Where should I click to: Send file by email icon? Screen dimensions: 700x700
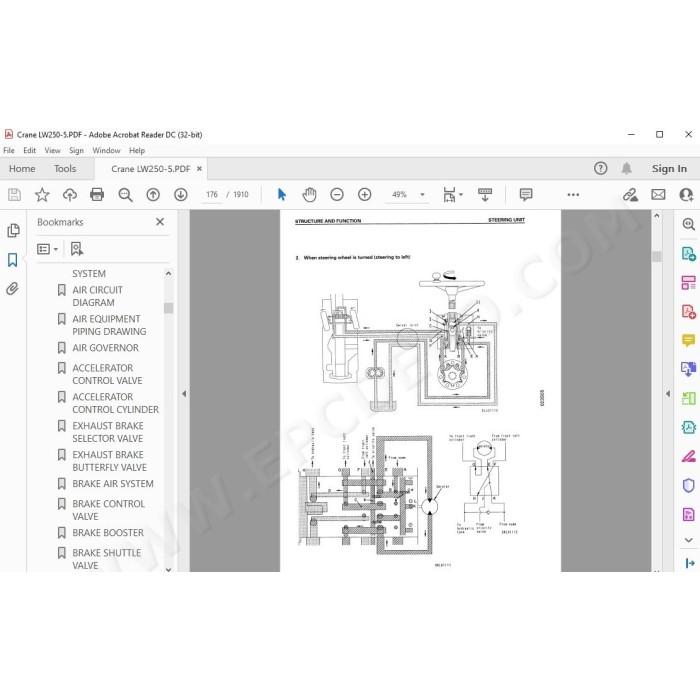coord(658,195)
